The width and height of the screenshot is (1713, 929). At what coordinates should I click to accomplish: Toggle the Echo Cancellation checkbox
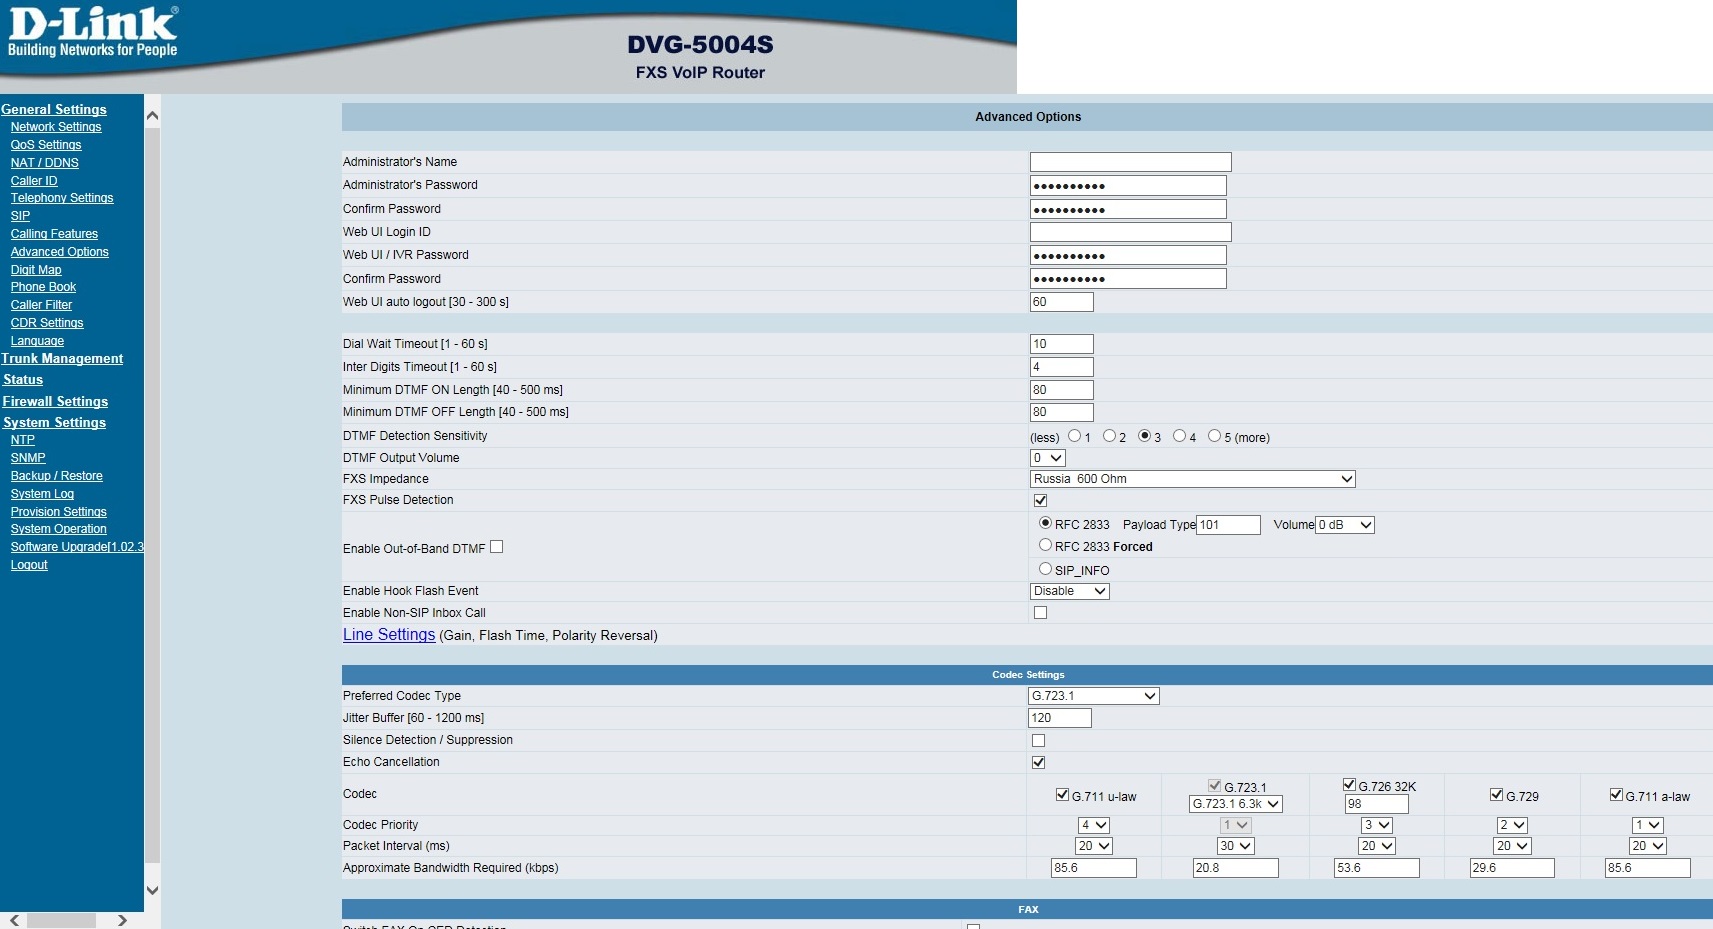tap(1038, 762)
